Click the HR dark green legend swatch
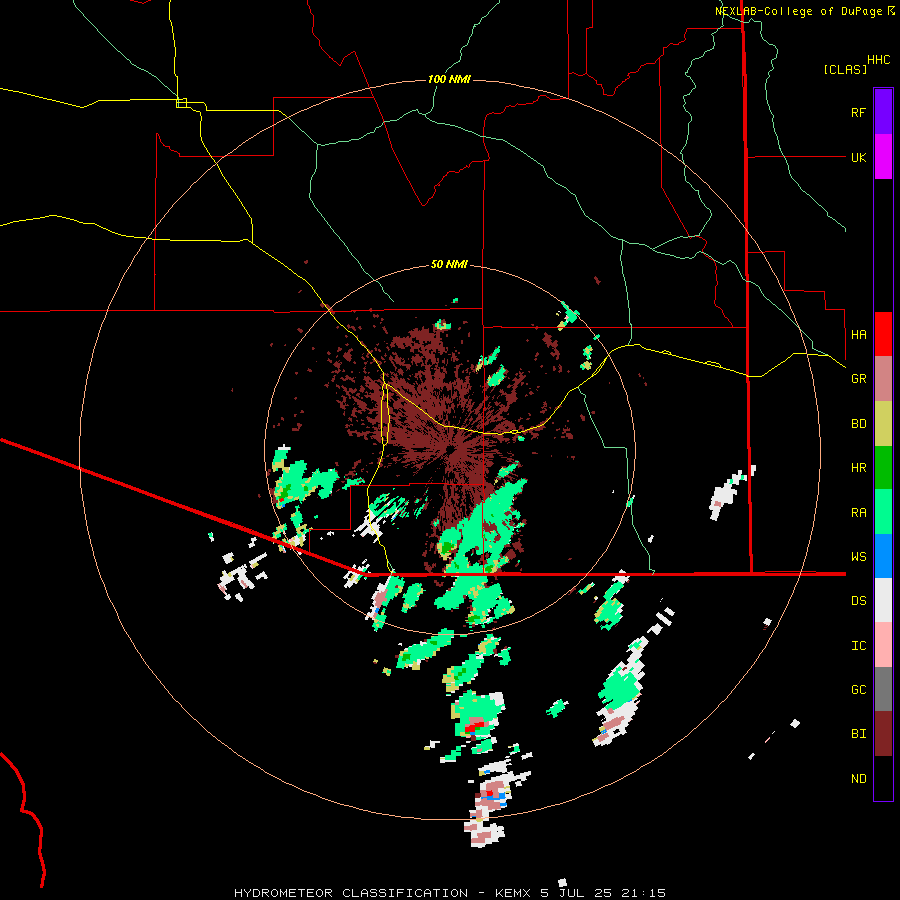Viewport: 900px width, 900px height. (x=883, y=468)
